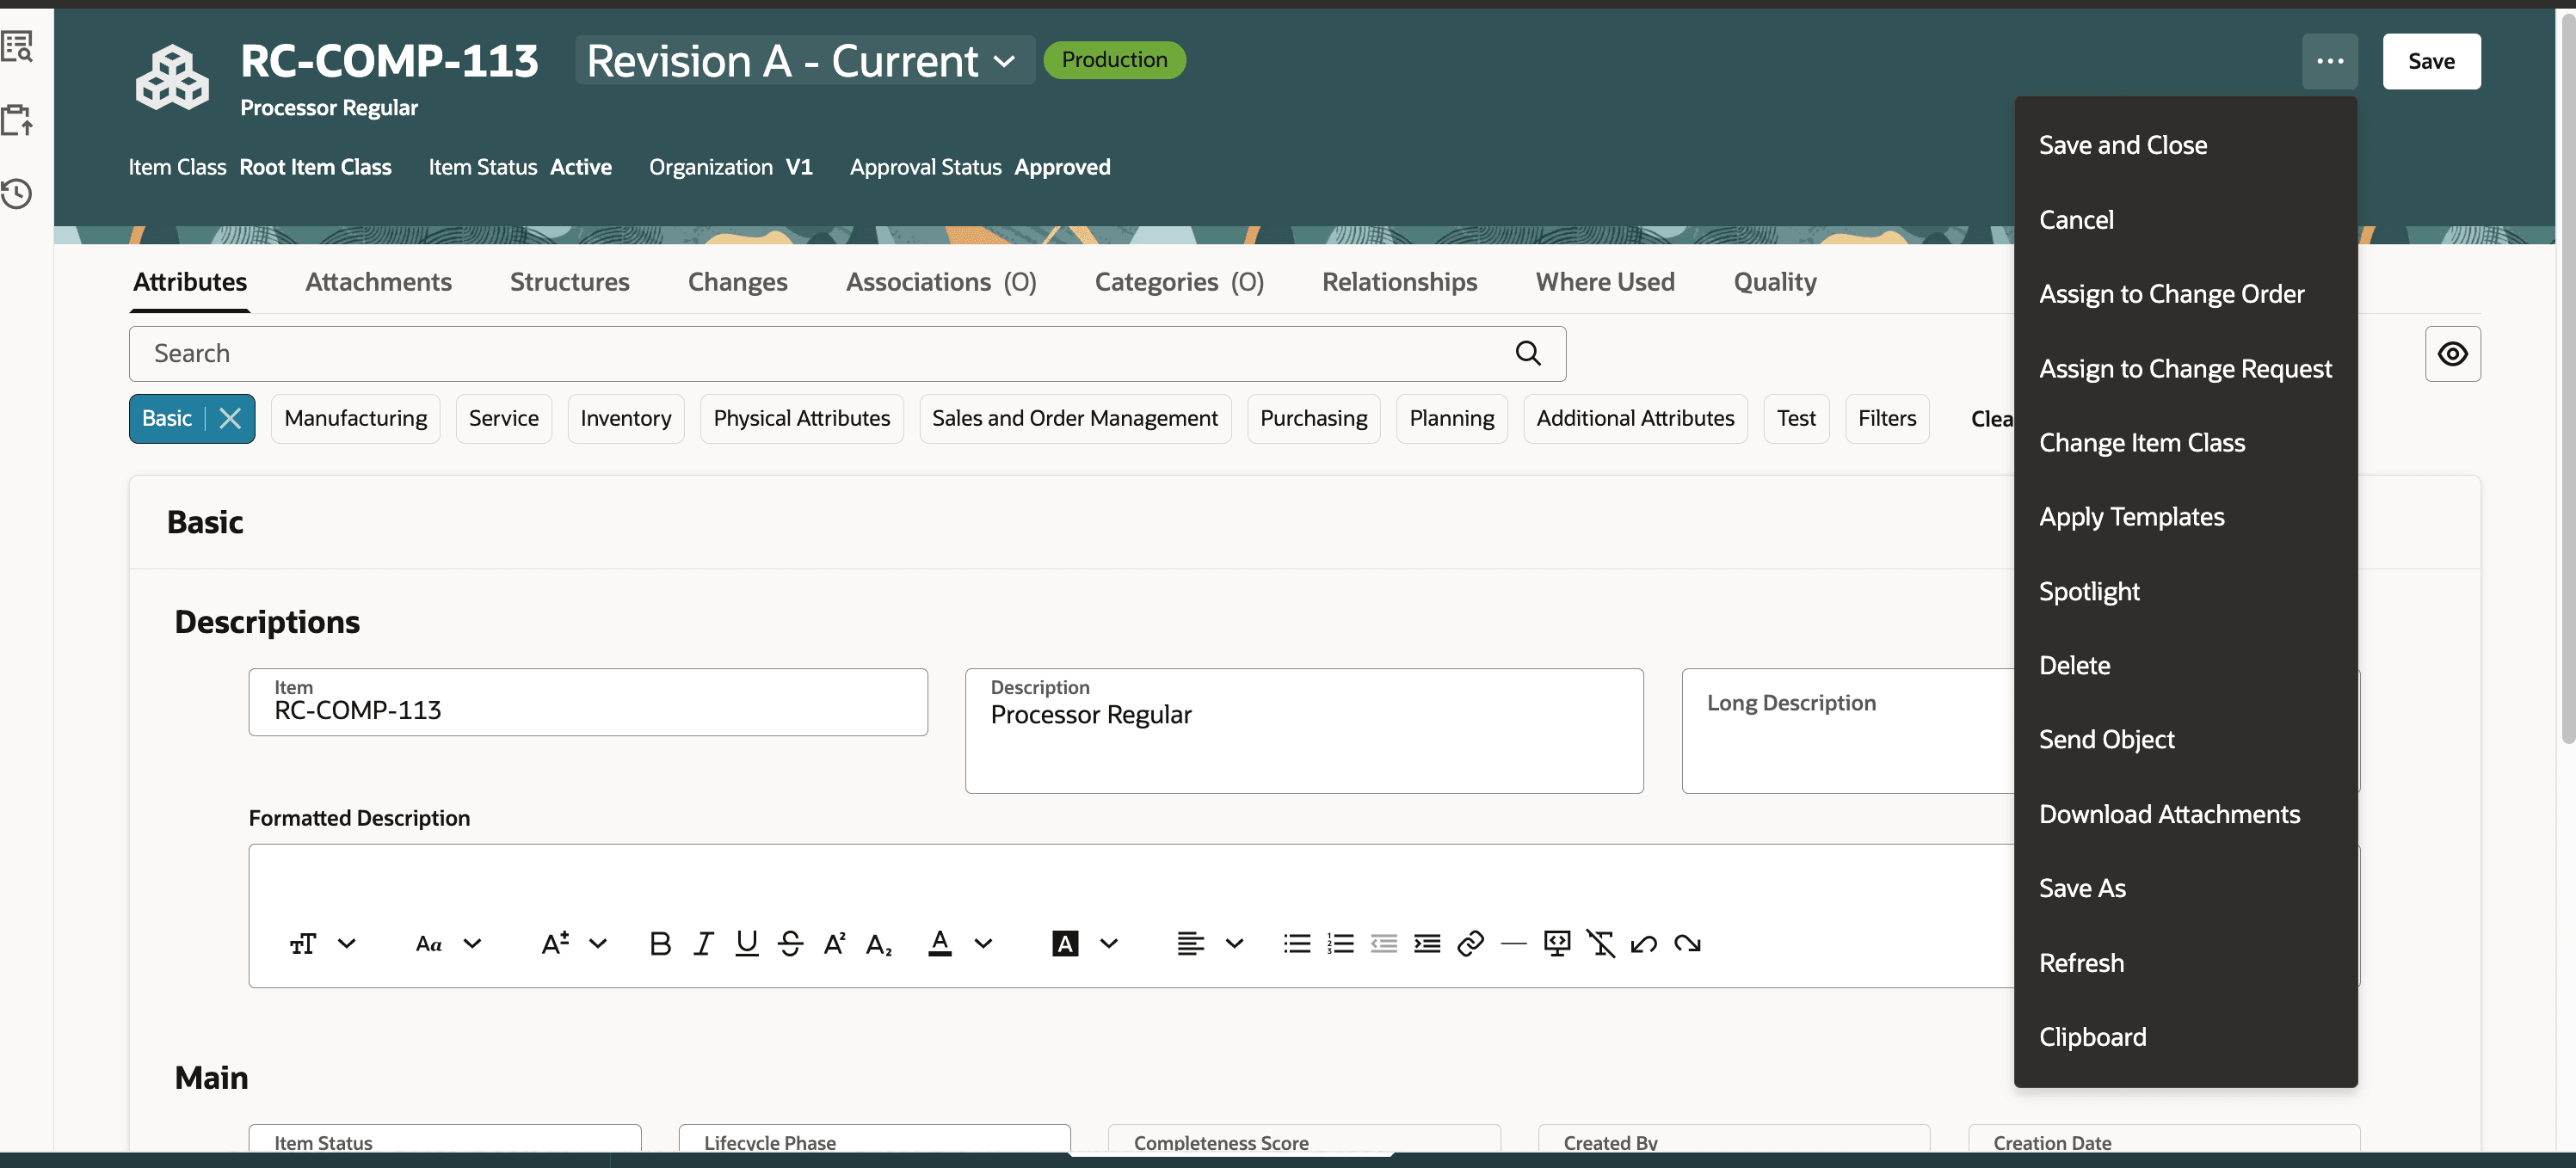Toggle the eye visibility button

coord(2451,353)
